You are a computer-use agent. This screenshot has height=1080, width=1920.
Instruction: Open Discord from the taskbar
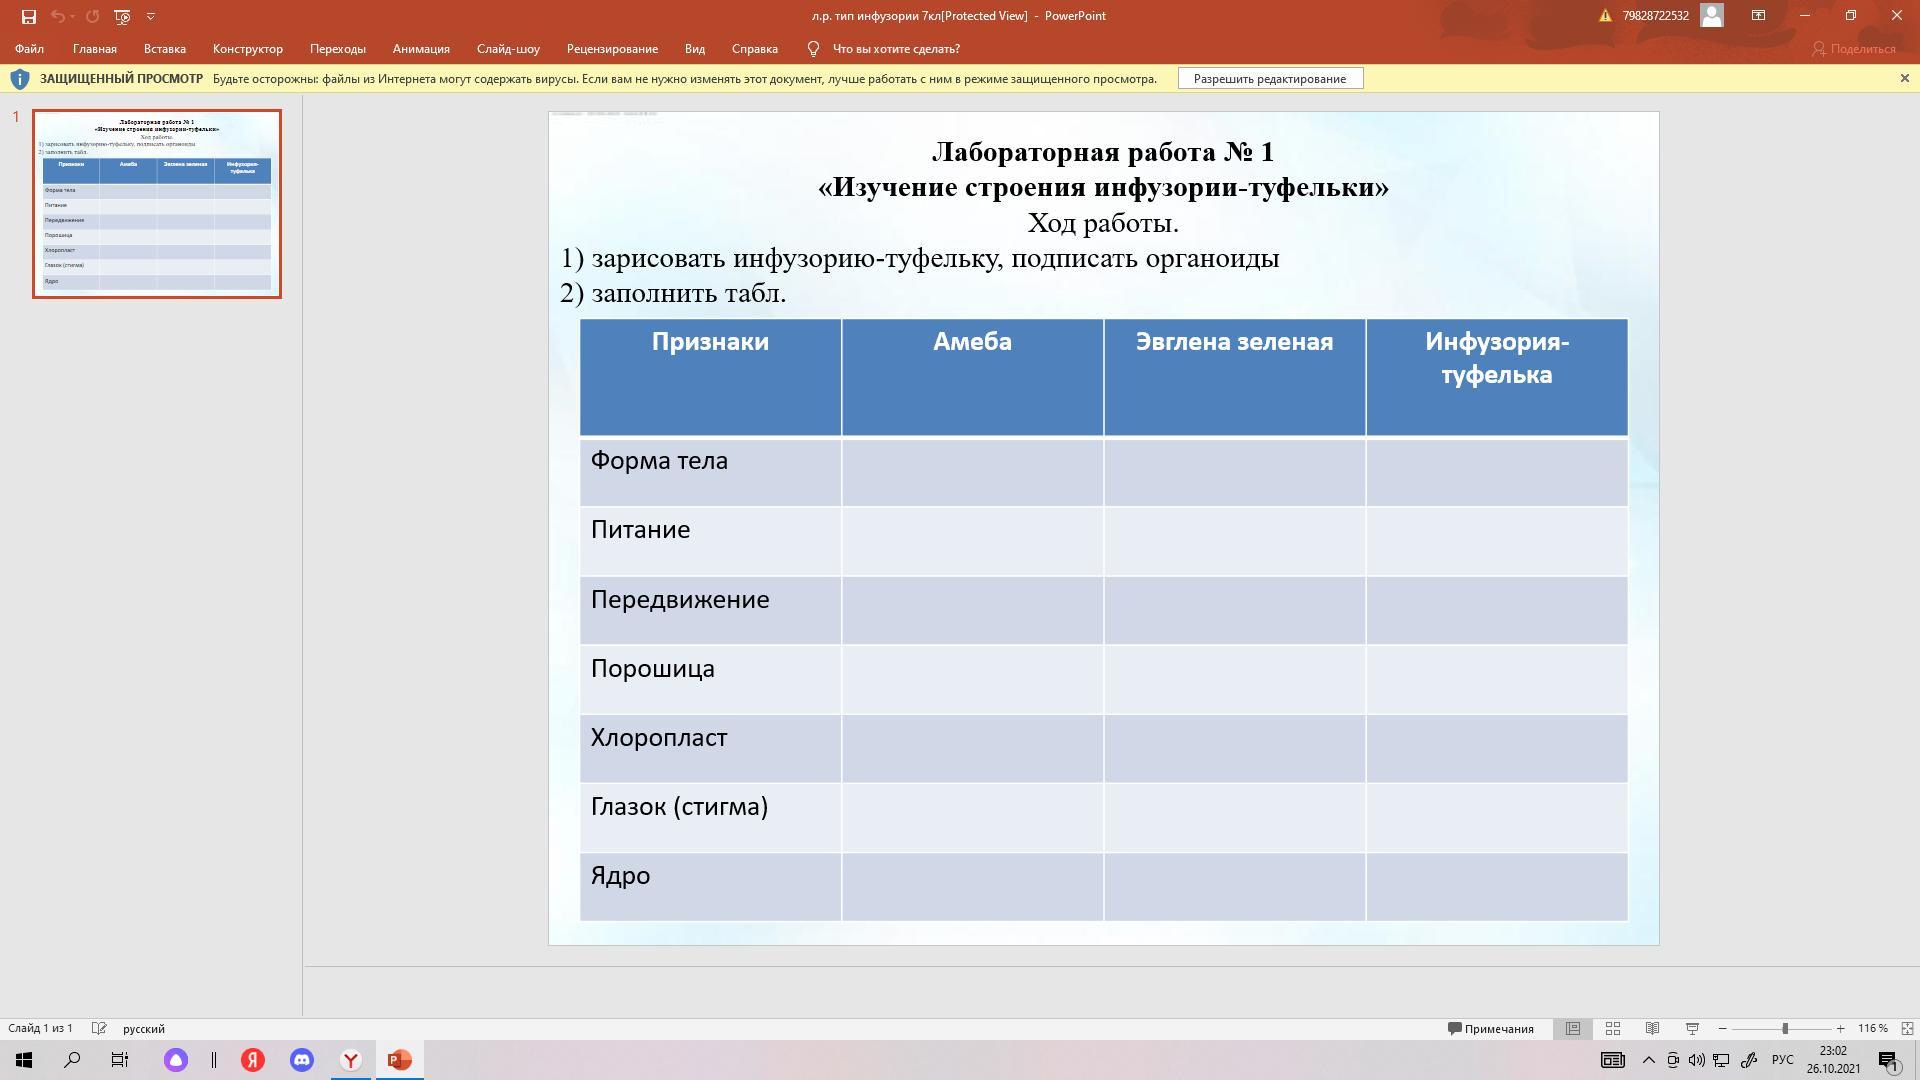click(301, 1060)
